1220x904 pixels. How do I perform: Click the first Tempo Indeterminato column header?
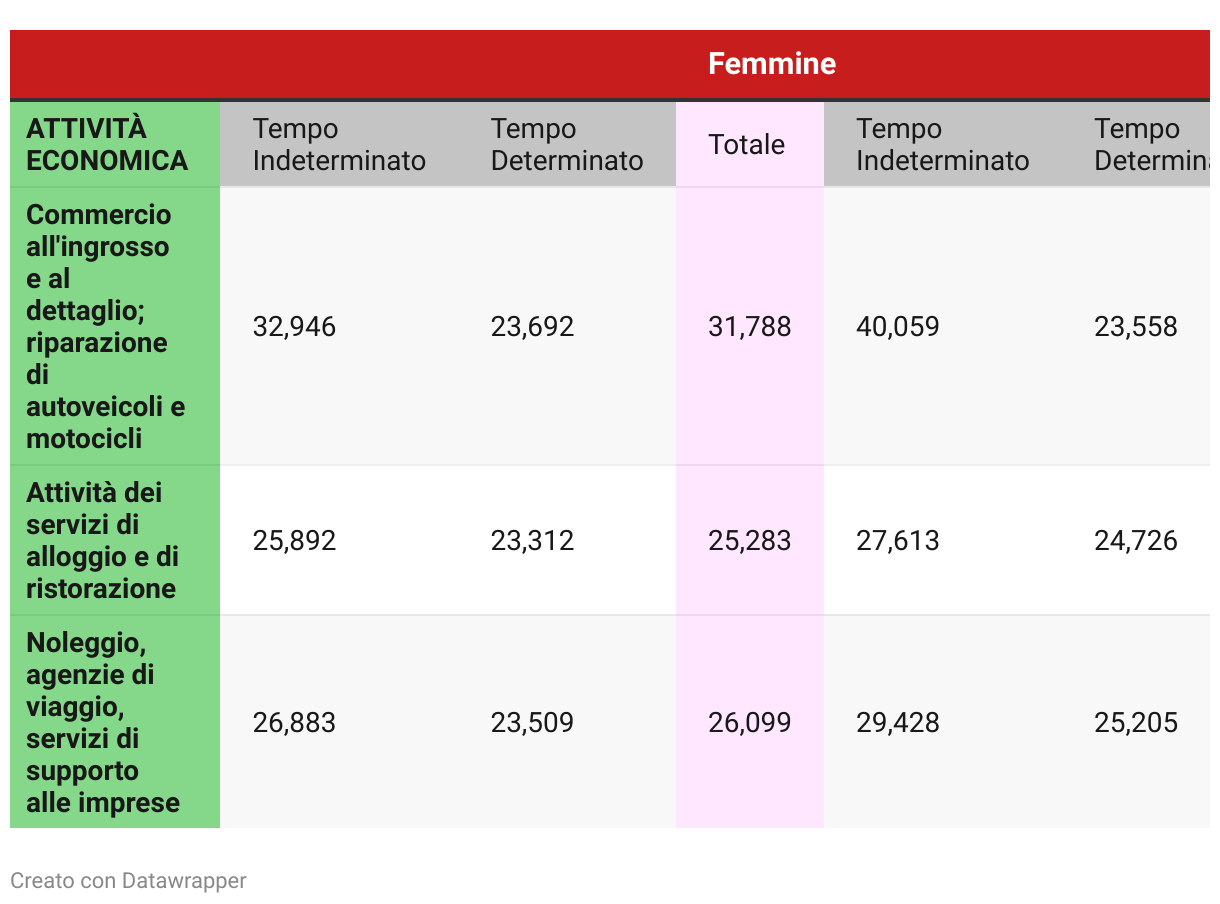(339, 145)
